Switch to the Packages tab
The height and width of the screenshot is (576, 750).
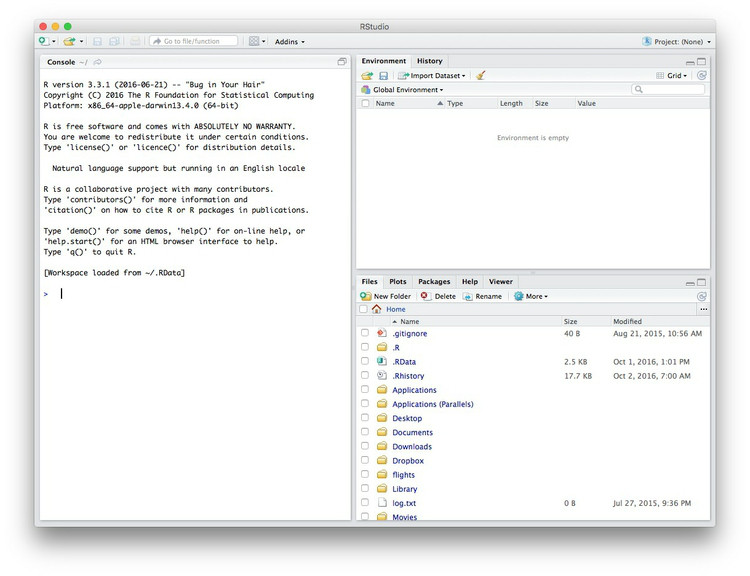coord(434,281)
